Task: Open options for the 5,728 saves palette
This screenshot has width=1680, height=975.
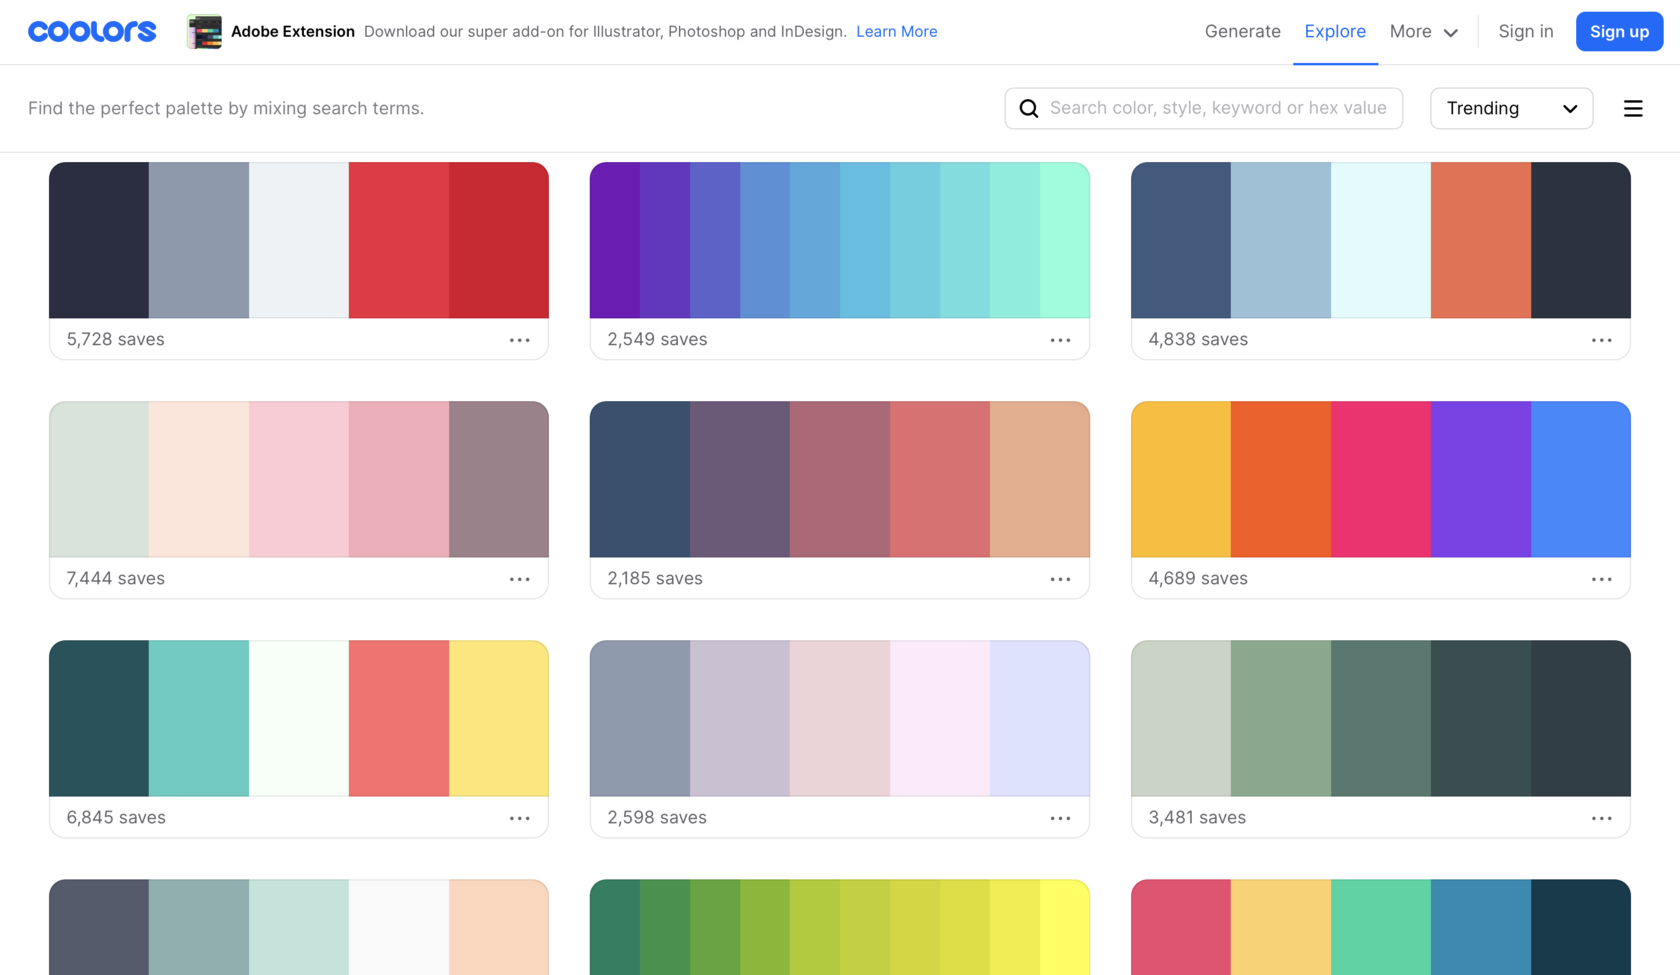Action: pyautogui.click(x=520, y=340)
